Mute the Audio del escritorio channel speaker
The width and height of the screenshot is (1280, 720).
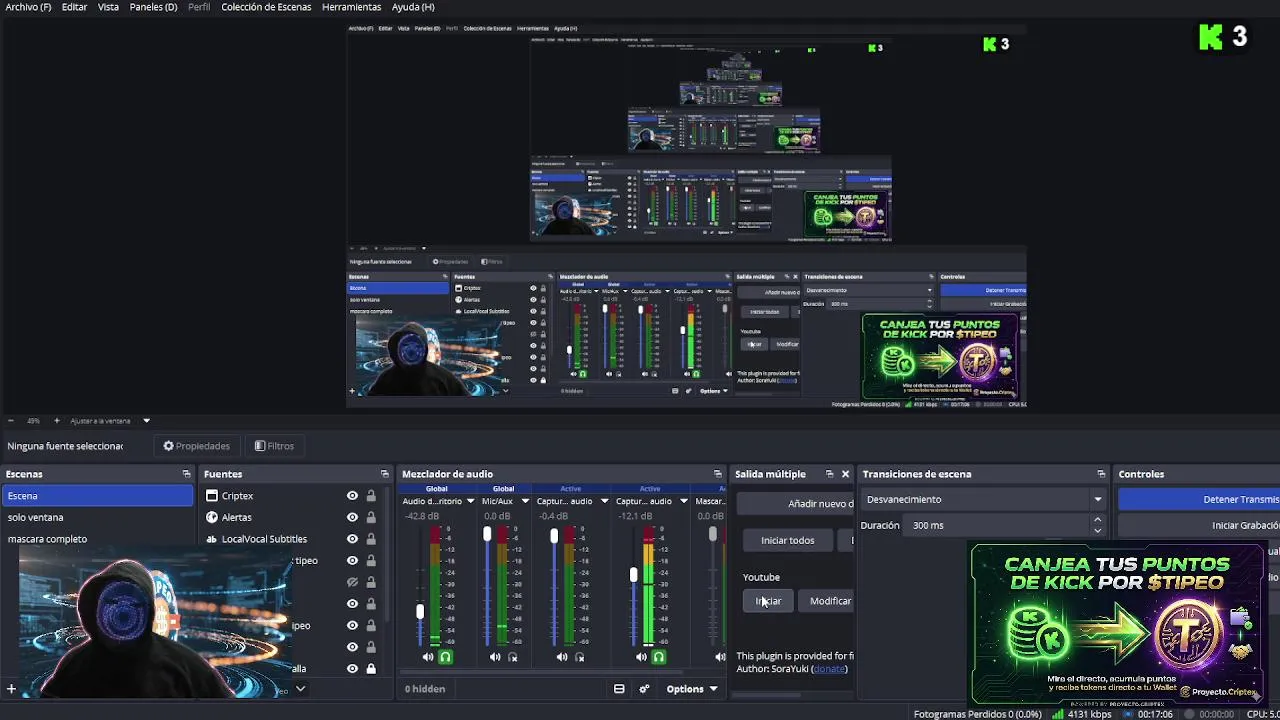pyautogui.click(x=428, y=657)
